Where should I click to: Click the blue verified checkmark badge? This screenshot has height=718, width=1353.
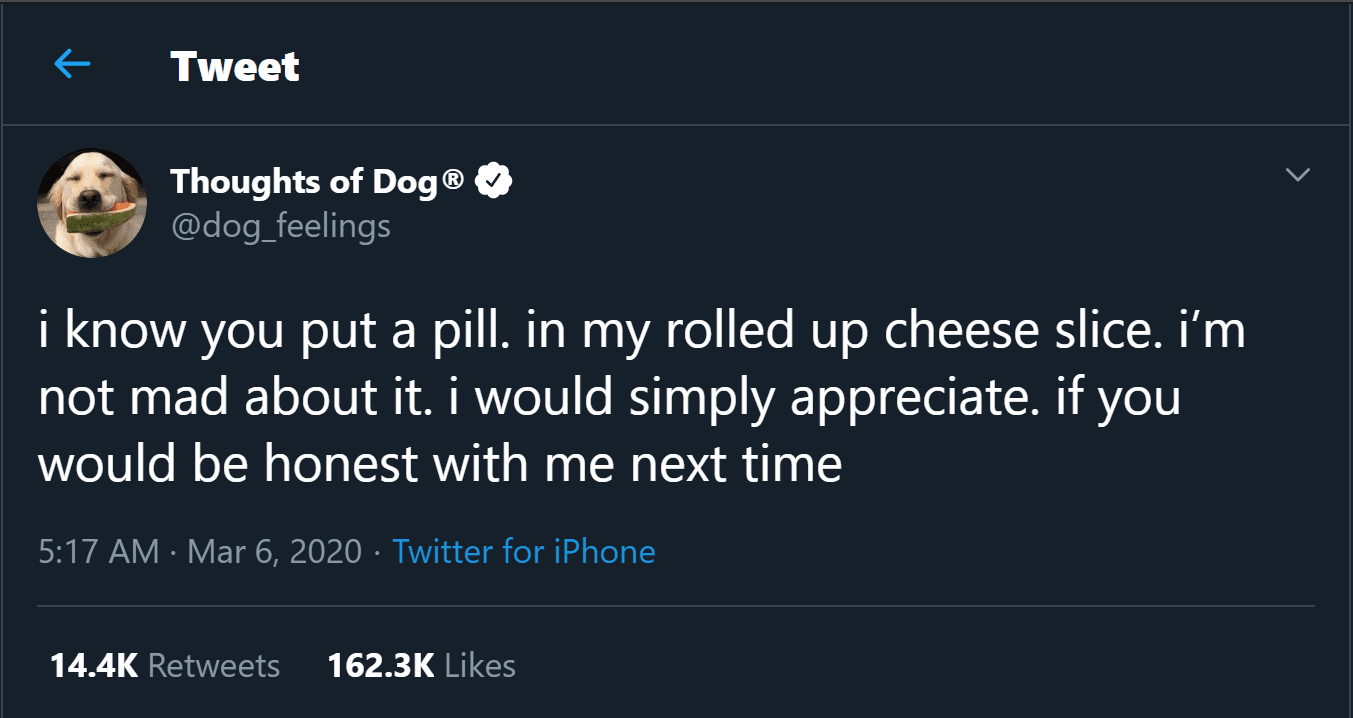click(493, 181)
